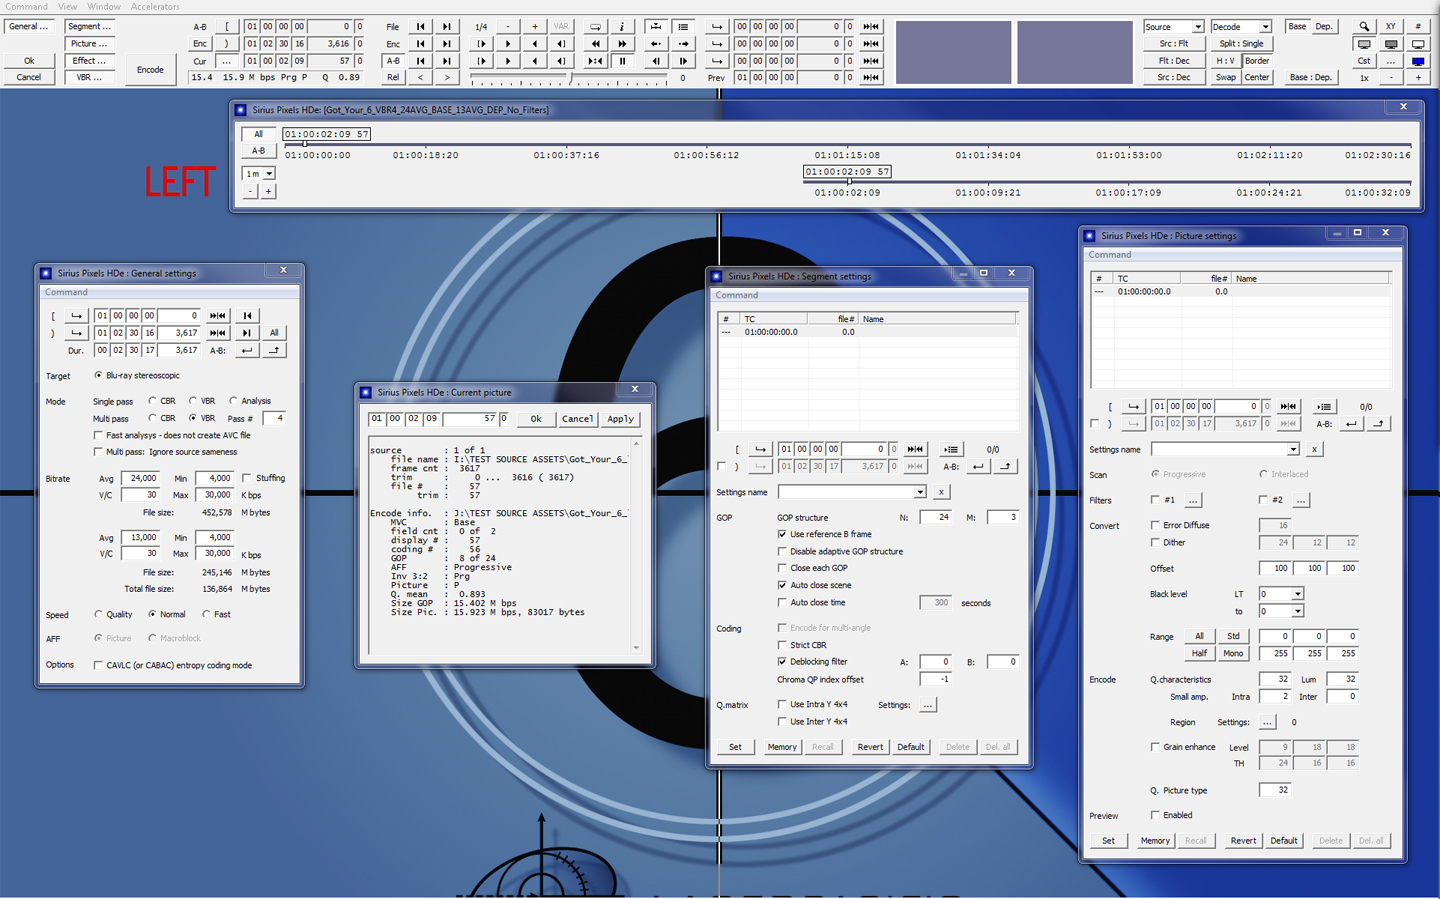The image size is (1440, 899).
Task: Click the fast forward double-arrow button
Action: coord(623,44)
